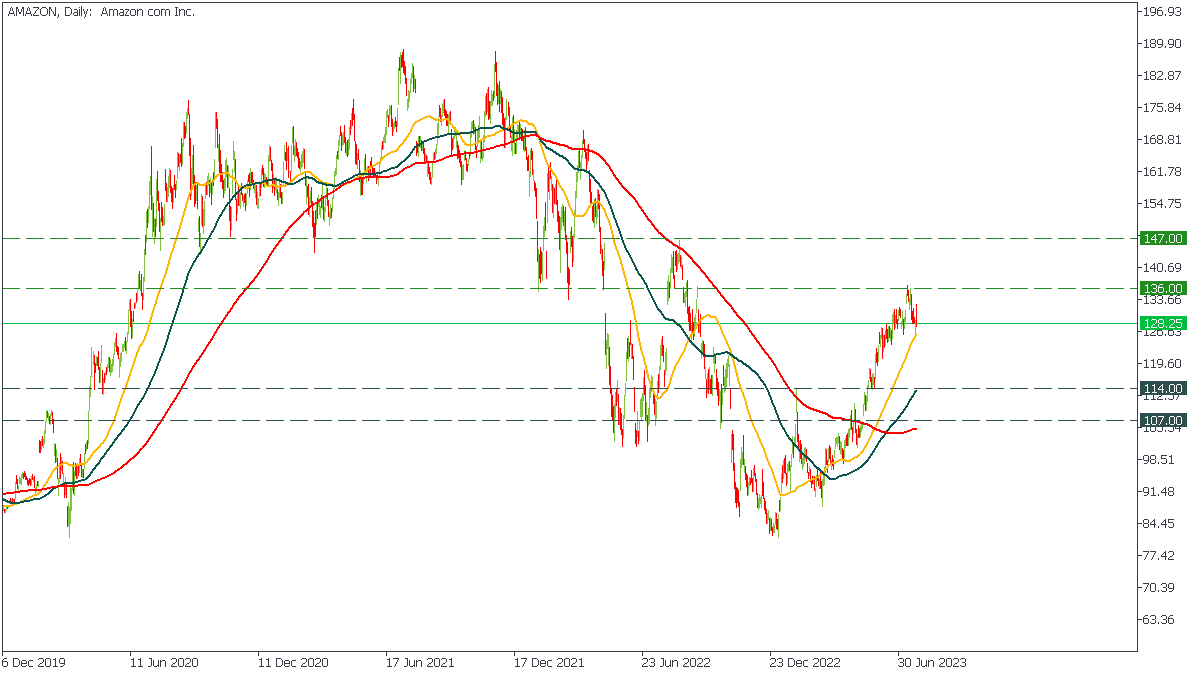
Task: Select the 23 Dec 2022 date label
Action: tap(804, 662)
